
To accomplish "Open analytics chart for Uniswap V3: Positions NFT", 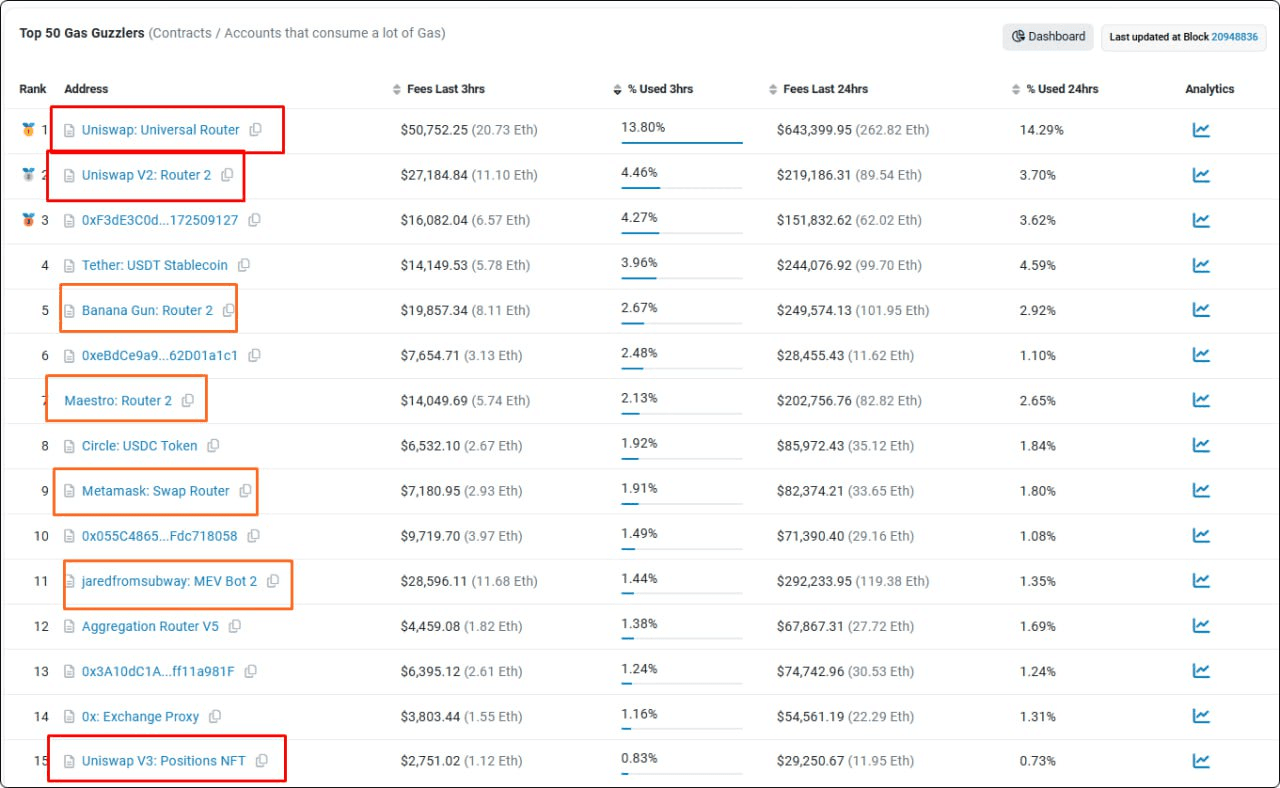I will (x=1201, y=761).
